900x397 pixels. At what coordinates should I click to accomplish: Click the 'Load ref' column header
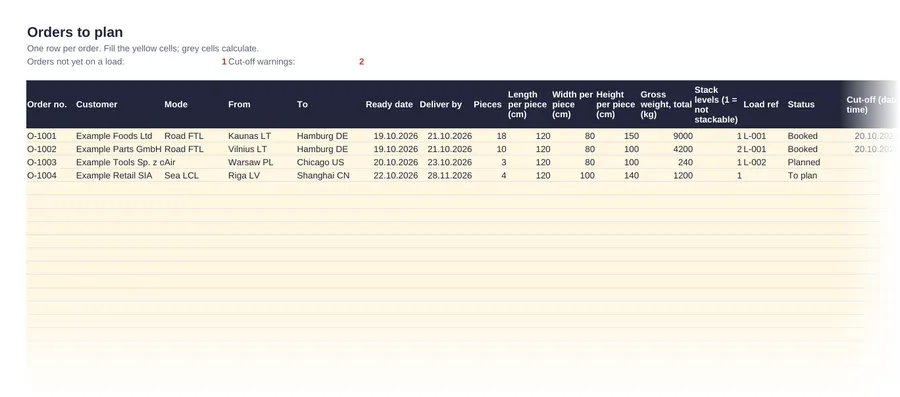(761, 104)
